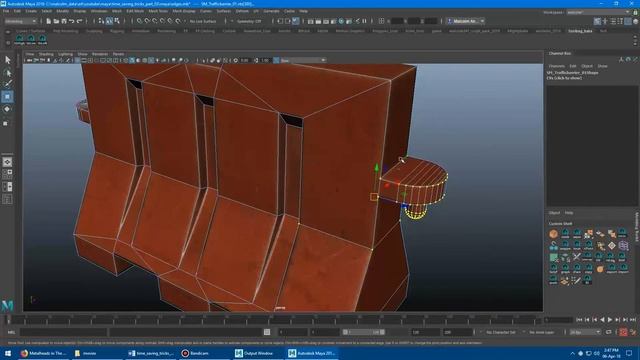Screen dimensions: 640x360
Task: Click the diamond icon in Custom Shelf second row
Action: click(611, 245)
